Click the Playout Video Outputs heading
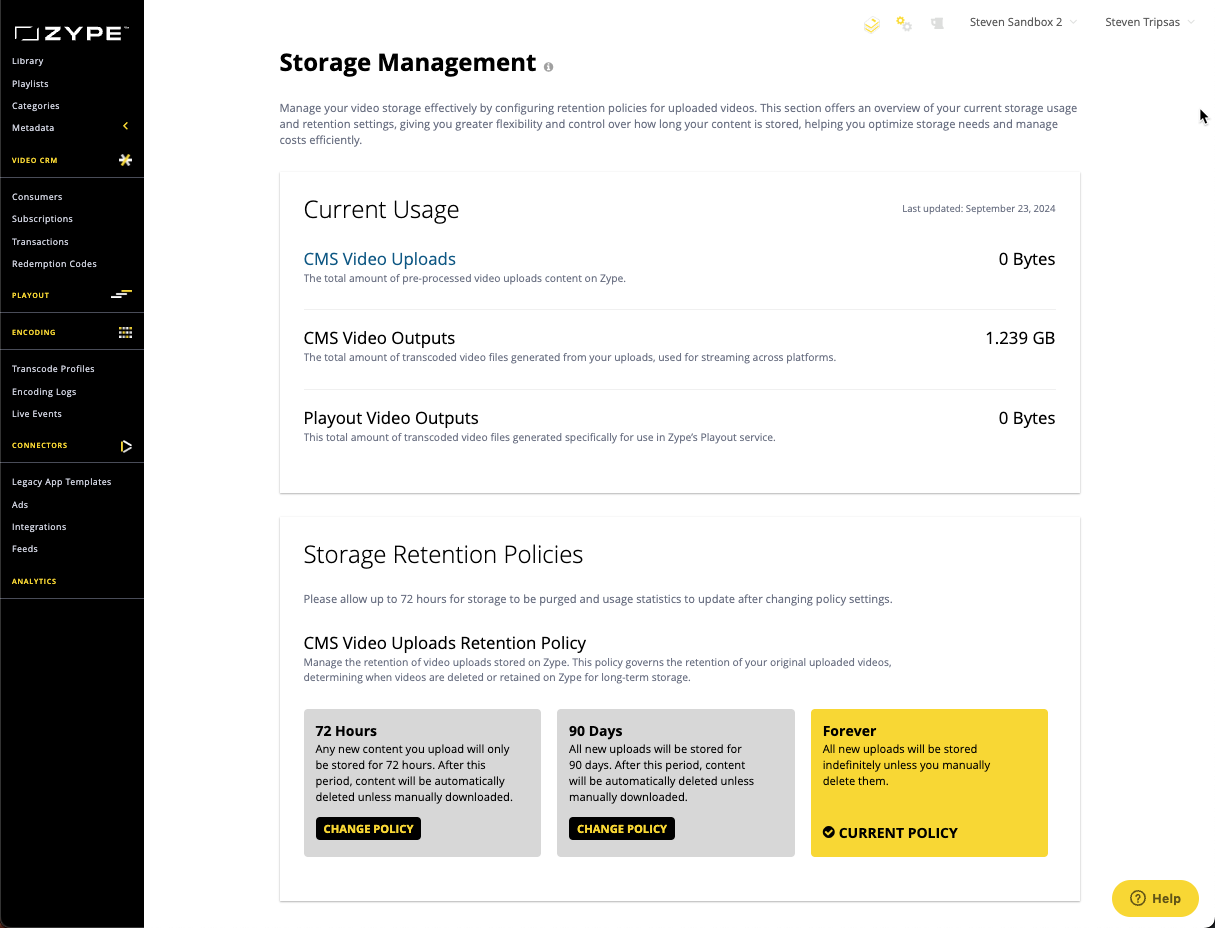 (x=391, y=418)
